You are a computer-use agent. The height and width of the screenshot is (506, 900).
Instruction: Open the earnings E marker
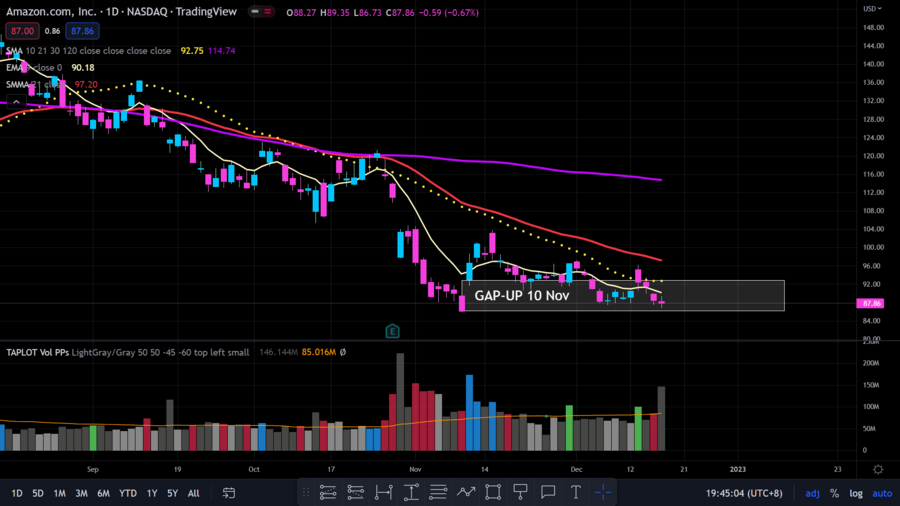[x=392, y=331]
